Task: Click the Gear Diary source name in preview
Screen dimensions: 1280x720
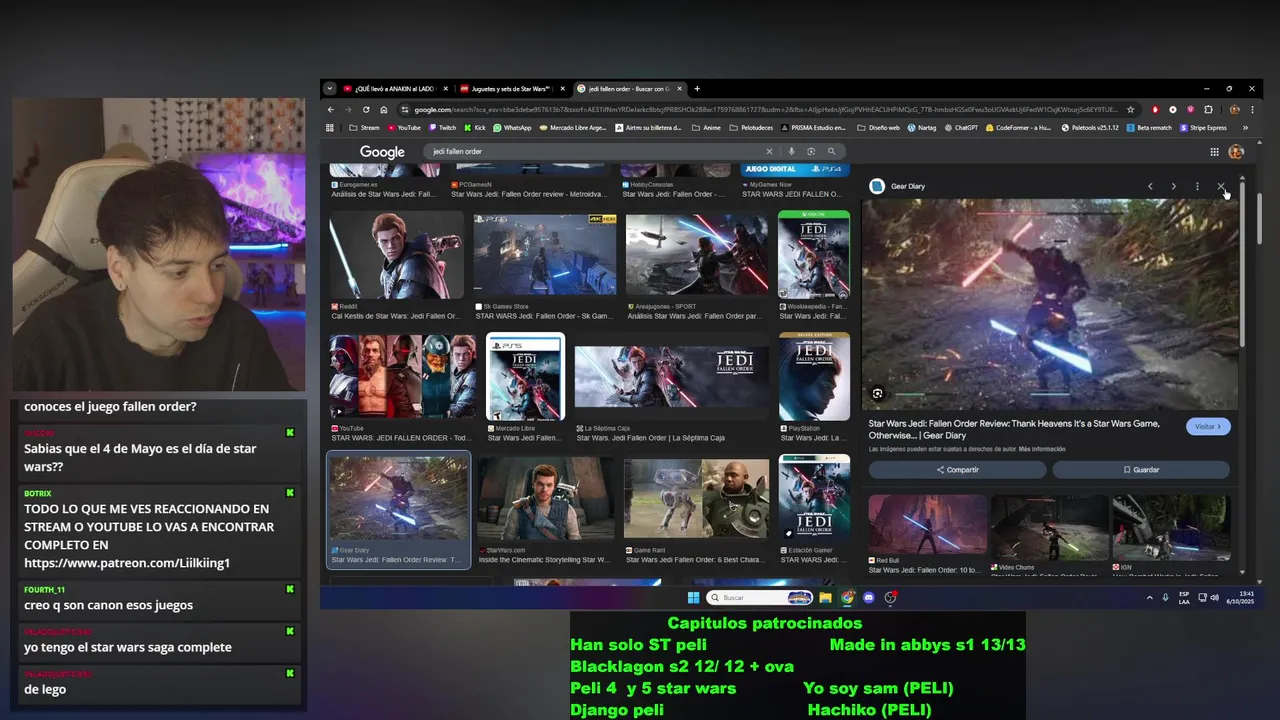Action: coord(908,186)
